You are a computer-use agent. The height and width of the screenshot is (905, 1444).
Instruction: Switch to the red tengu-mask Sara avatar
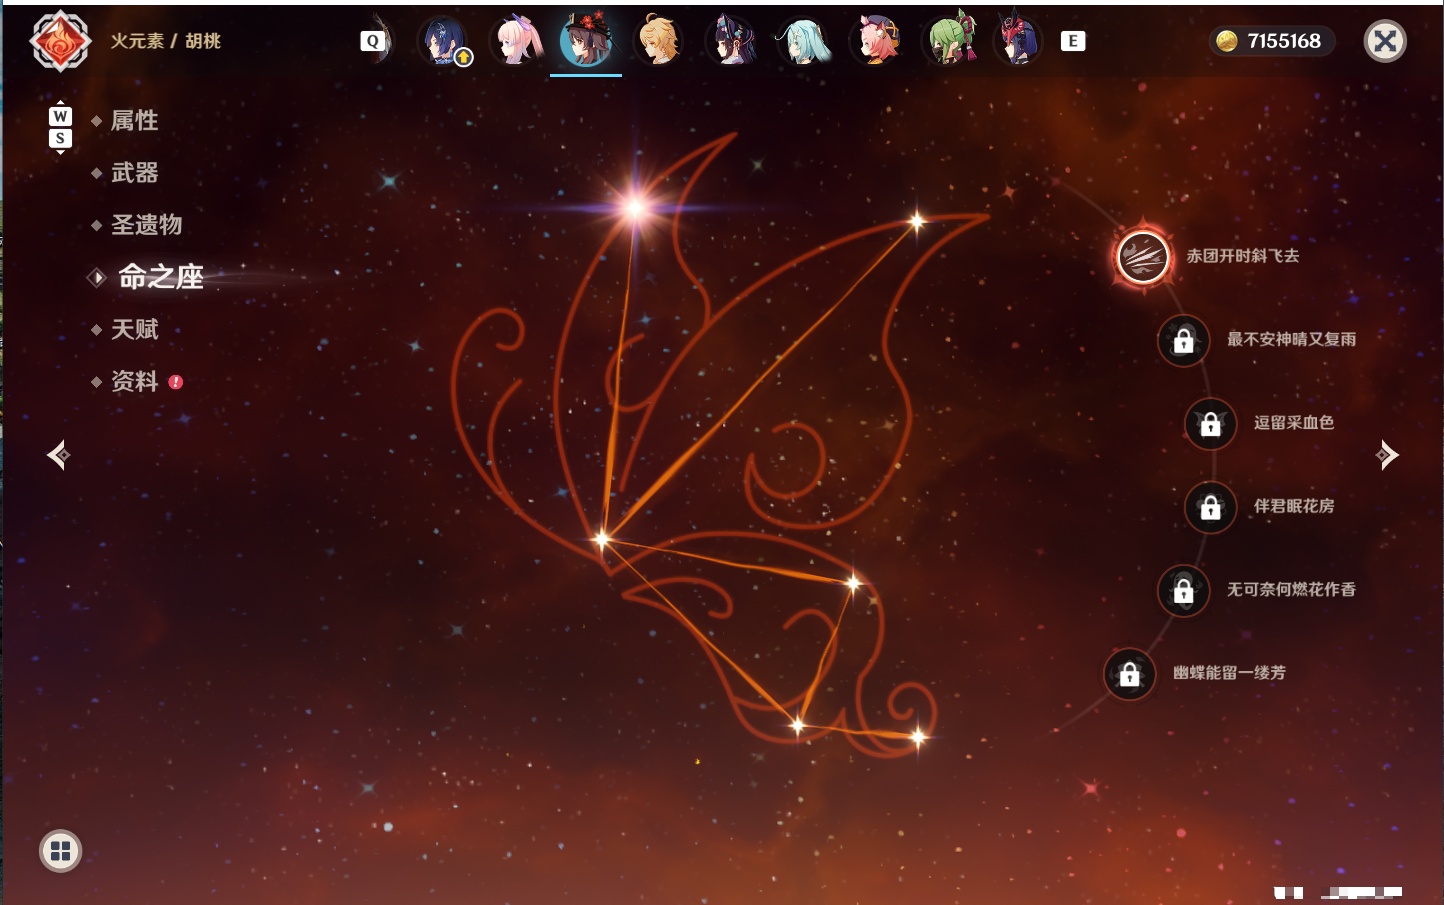[x=1019, y=39]
